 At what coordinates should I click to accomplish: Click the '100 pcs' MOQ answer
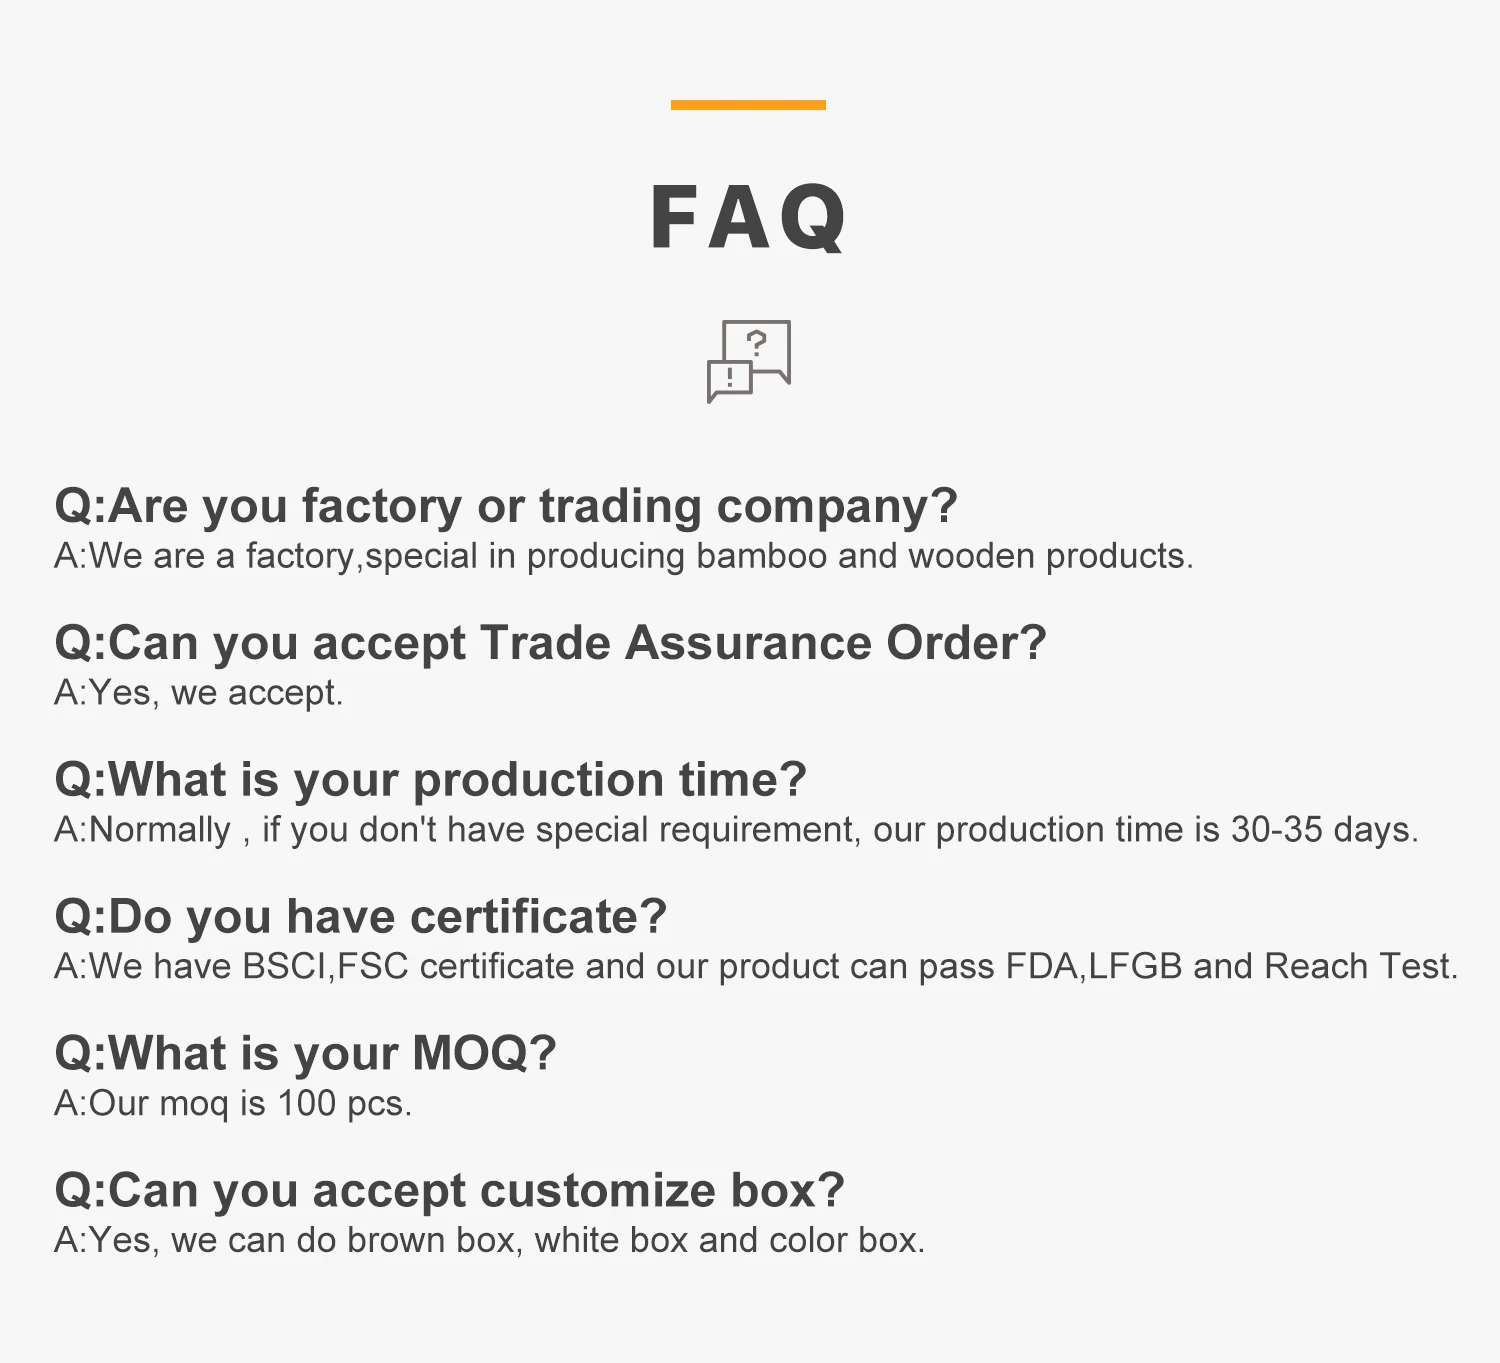(232, 1104)
